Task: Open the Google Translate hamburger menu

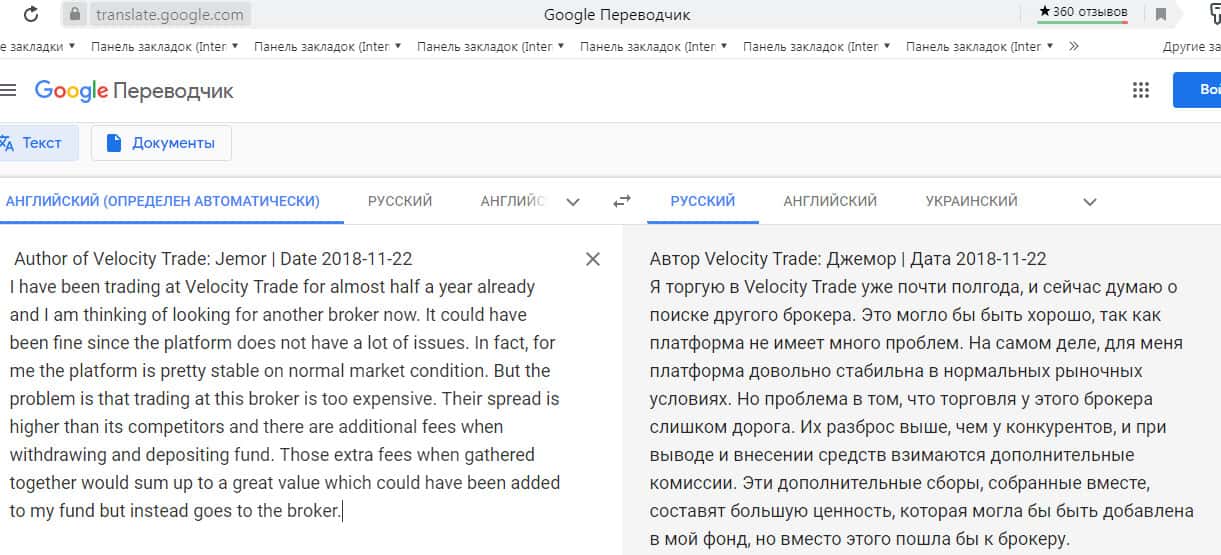Action: coord(9,90)
